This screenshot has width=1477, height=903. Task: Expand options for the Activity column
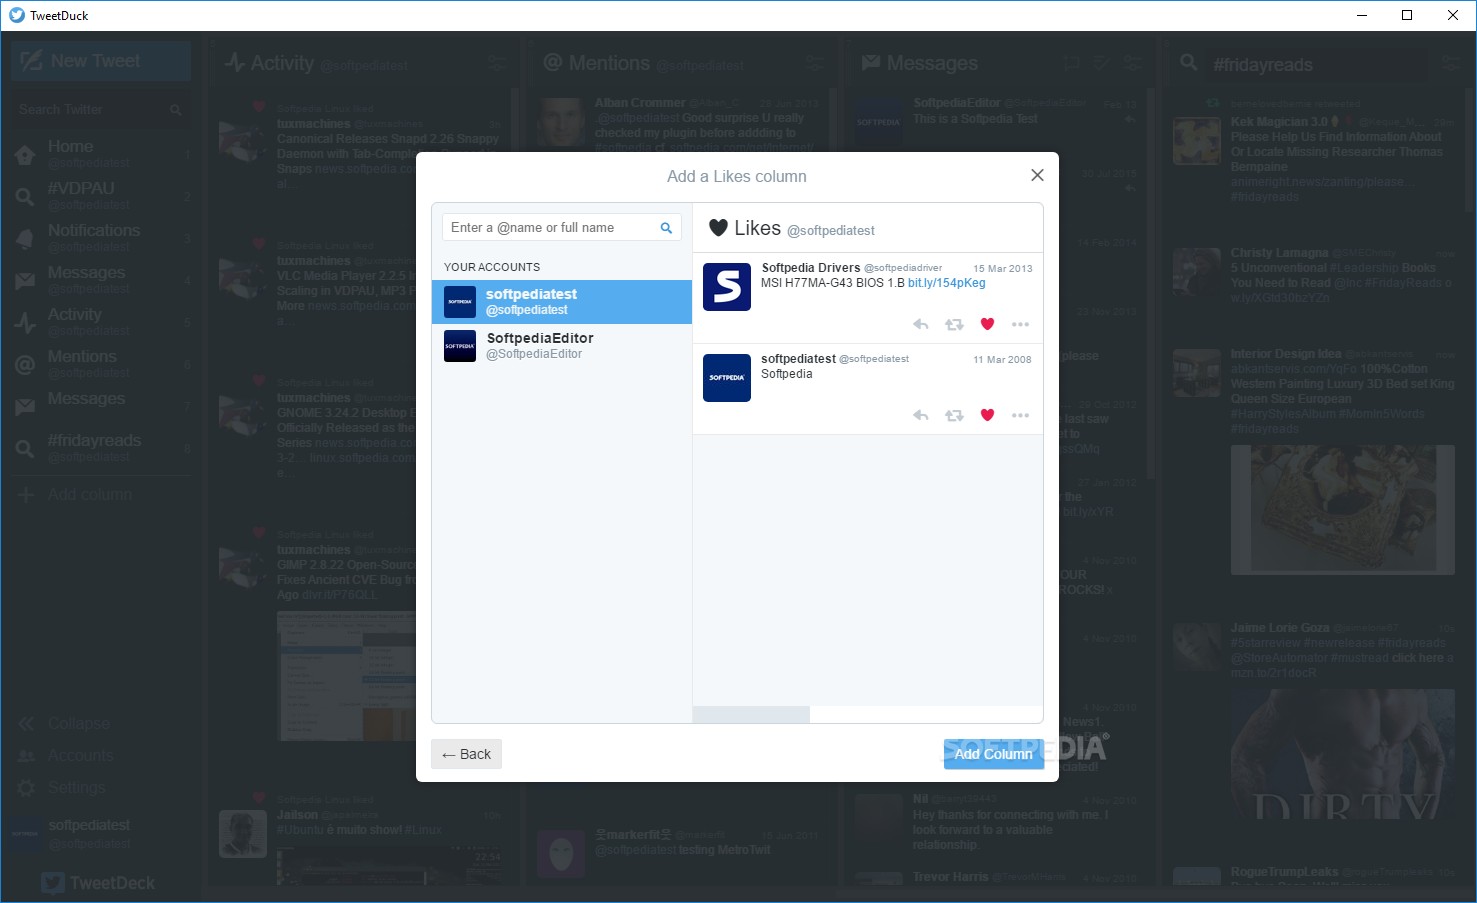[x=495, y=63]
